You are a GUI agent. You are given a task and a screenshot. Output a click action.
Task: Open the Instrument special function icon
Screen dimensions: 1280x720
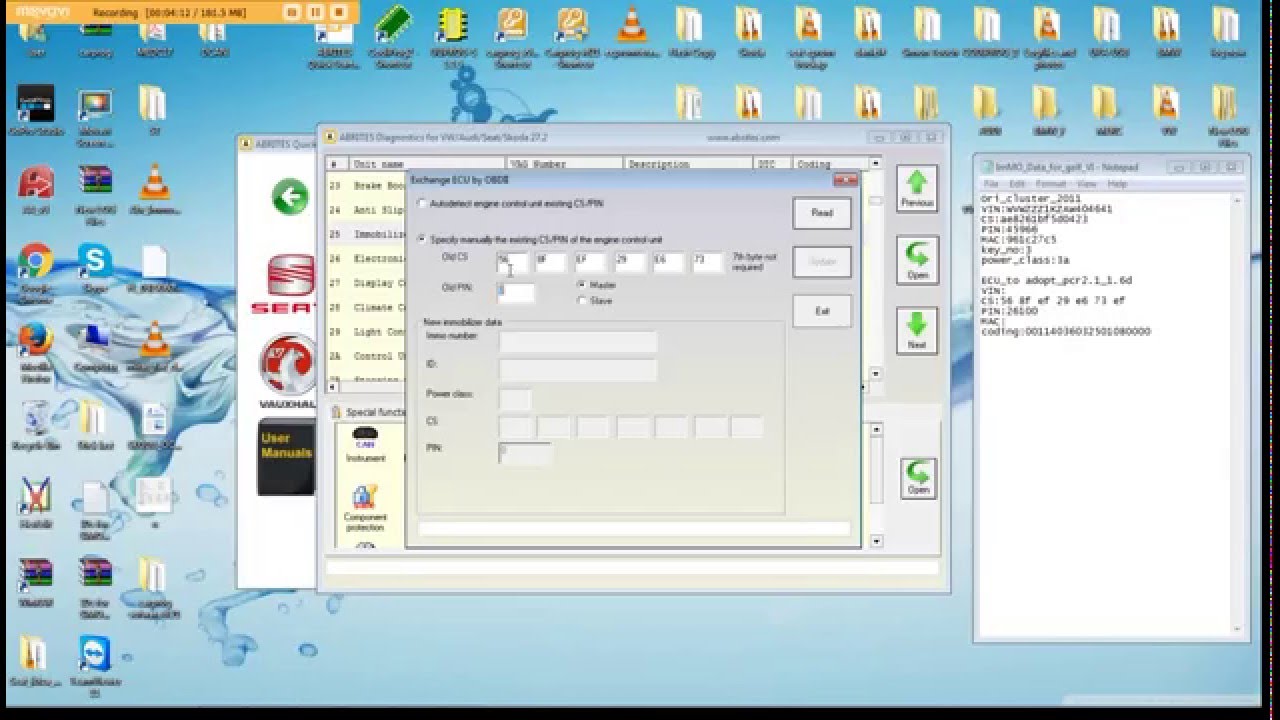[x=365, y=445]
